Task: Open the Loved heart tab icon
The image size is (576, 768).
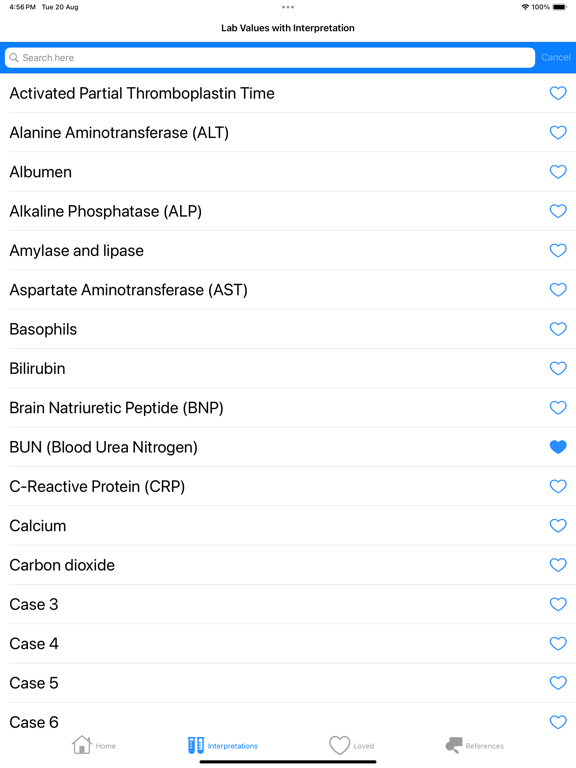Action: 339,745
